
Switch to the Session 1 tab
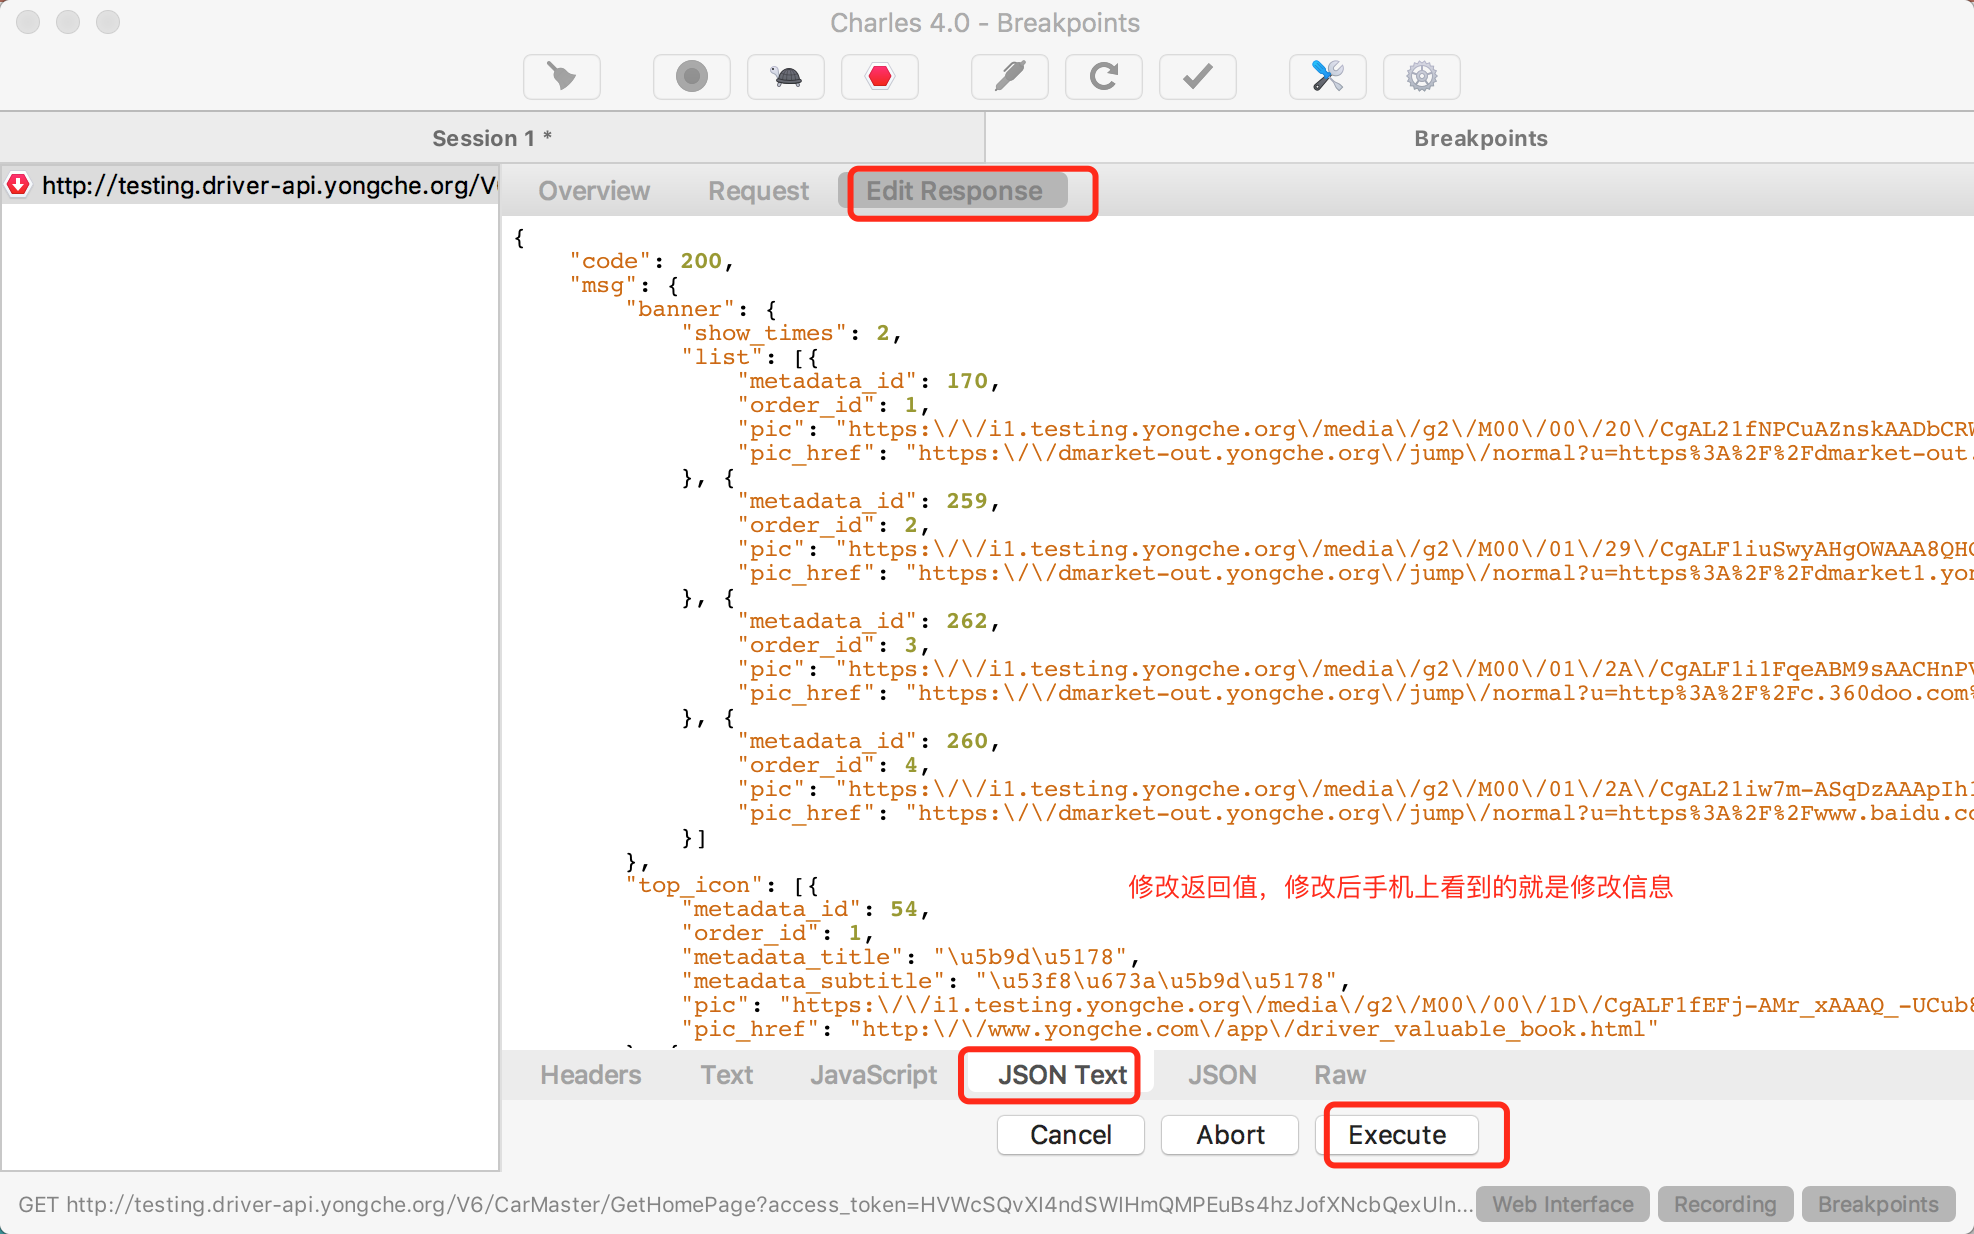(492, 138)
